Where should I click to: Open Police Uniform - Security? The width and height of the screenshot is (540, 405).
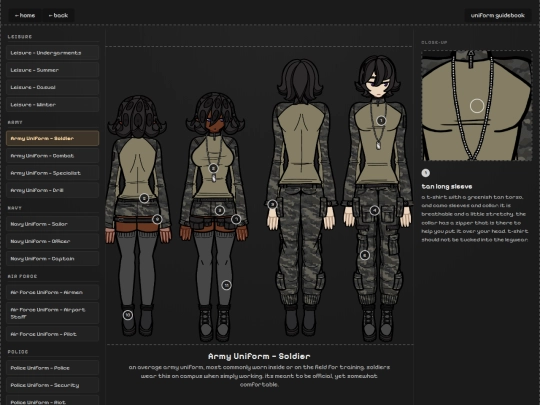coord(52,385)
